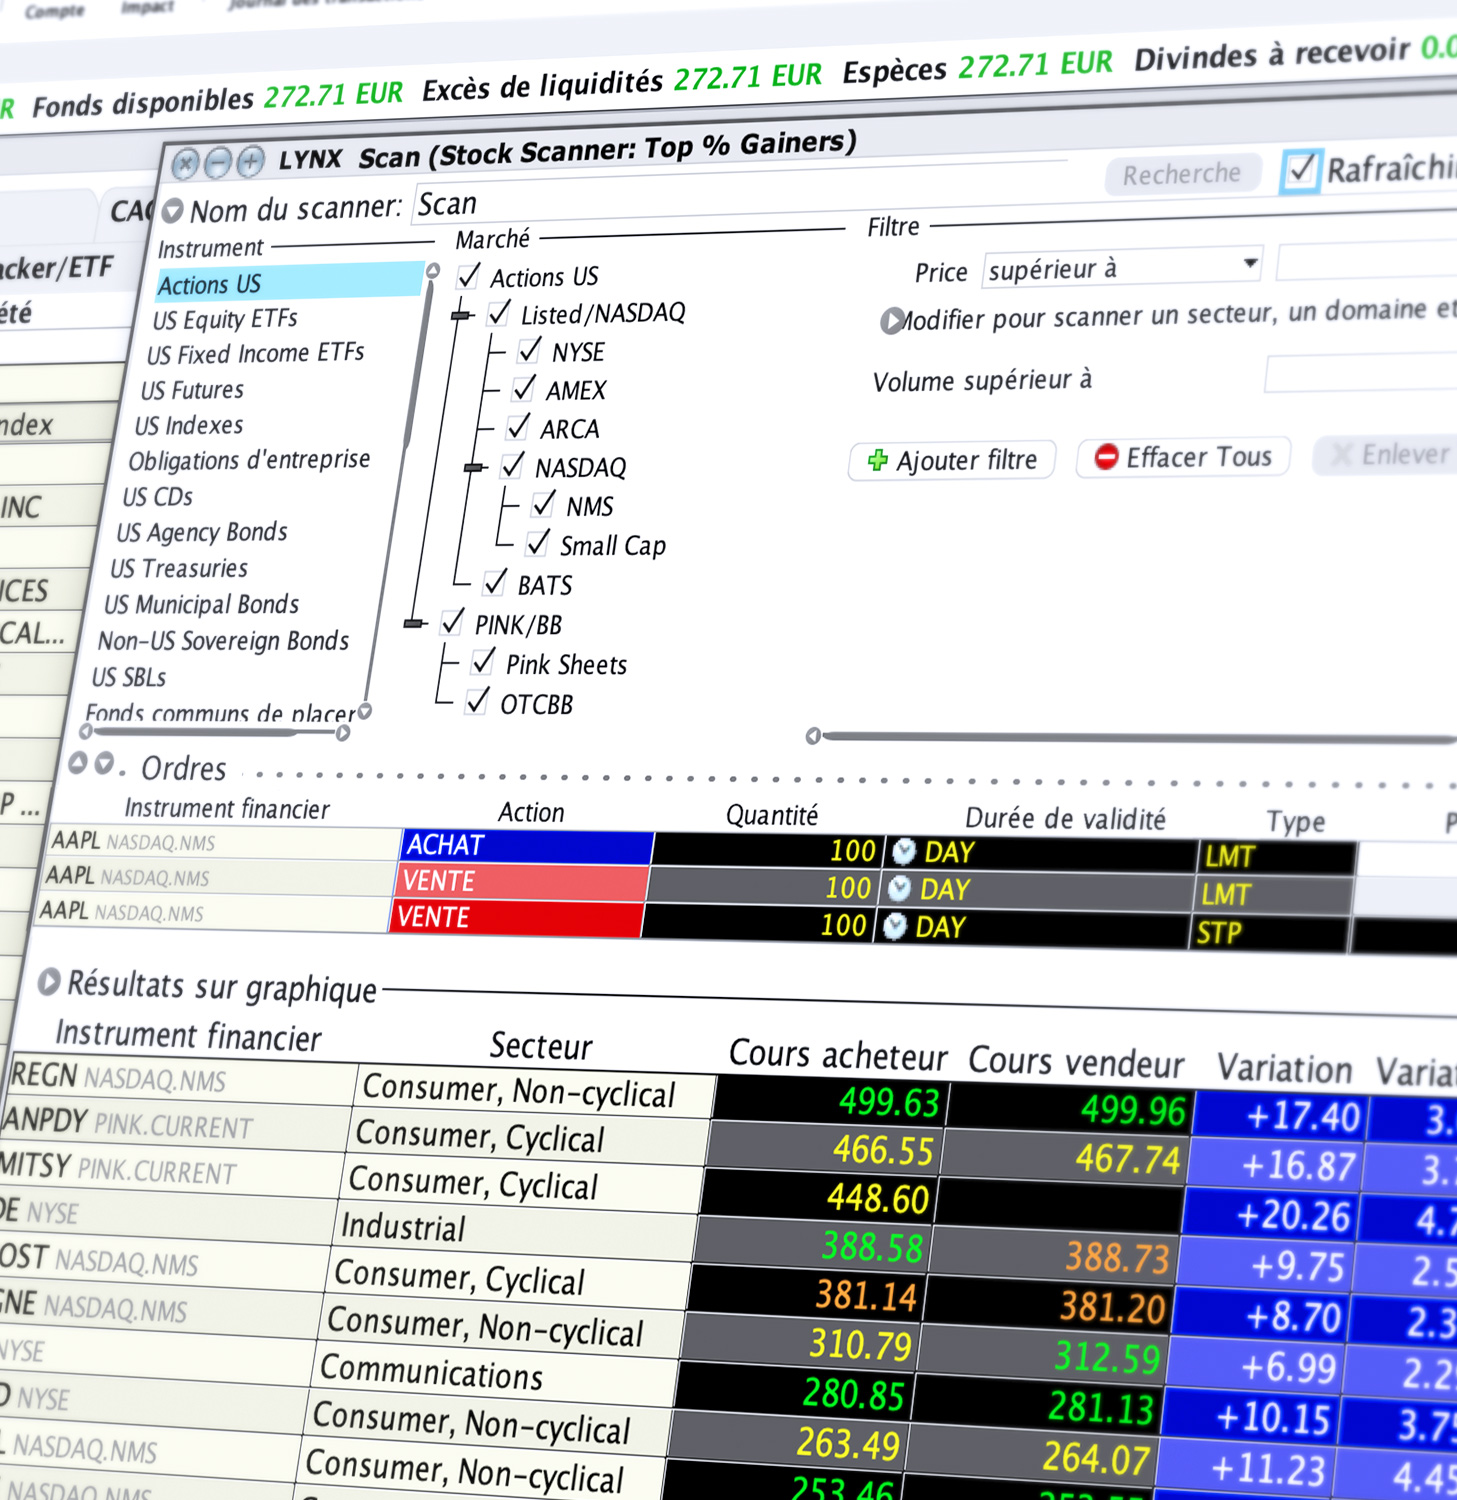Collapse the NASDAQ tree node
Image resolution: width=1457 pixels, height=1500 pixels.
point(475,467)
